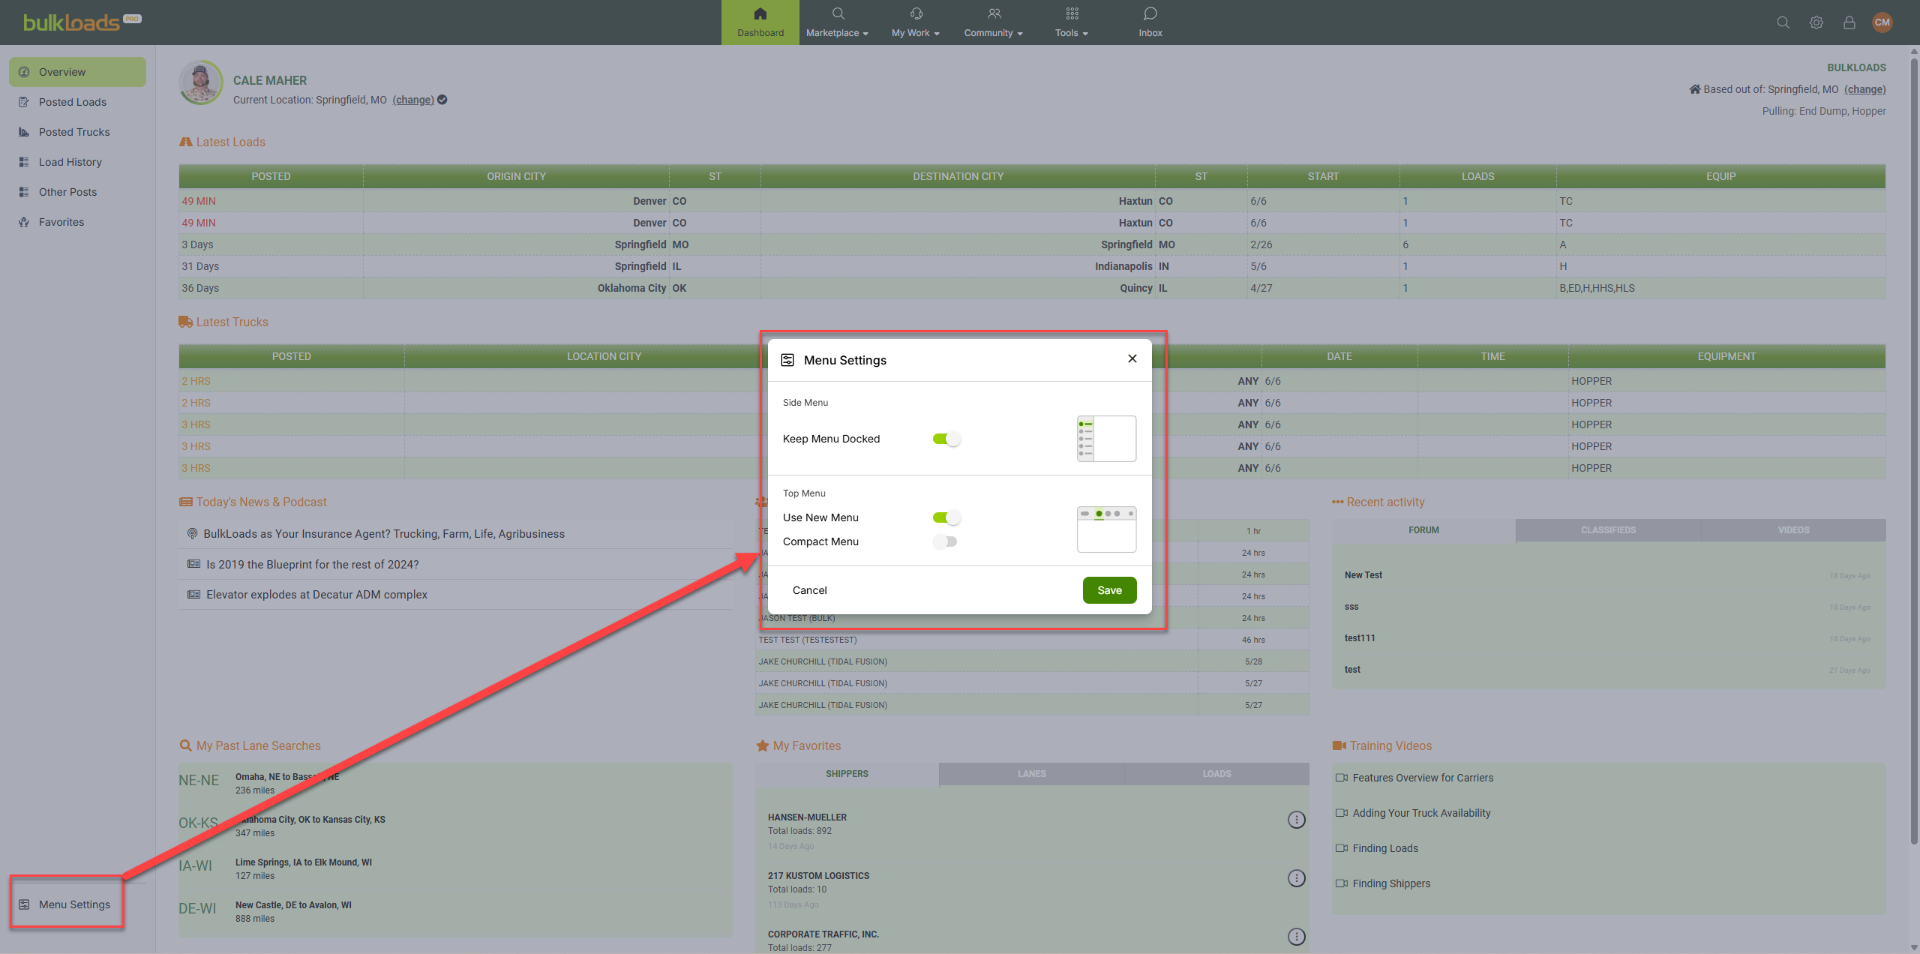
Task: Open Posted Trucks in side menu
Action: (x=77, y=132)
